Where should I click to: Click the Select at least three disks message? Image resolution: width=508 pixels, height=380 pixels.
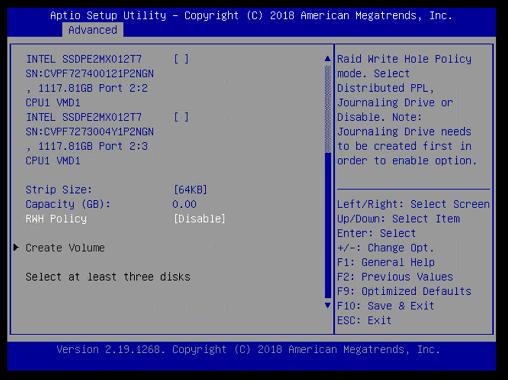[108, 277]
